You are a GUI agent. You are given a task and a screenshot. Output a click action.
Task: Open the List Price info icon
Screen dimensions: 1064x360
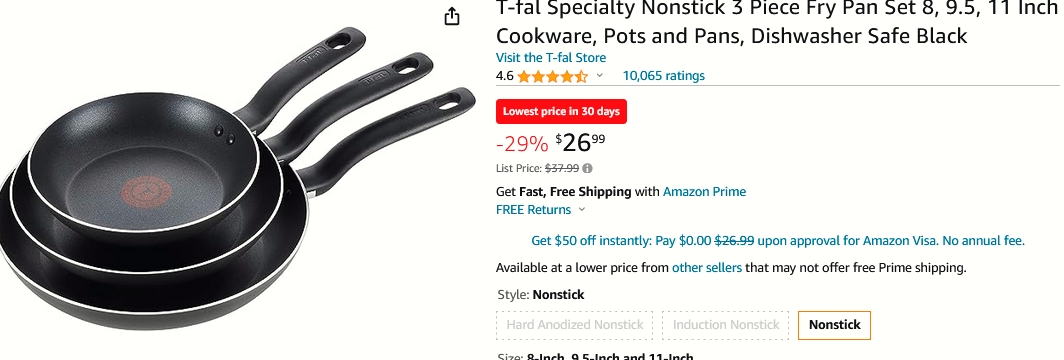tap(588, 168)
